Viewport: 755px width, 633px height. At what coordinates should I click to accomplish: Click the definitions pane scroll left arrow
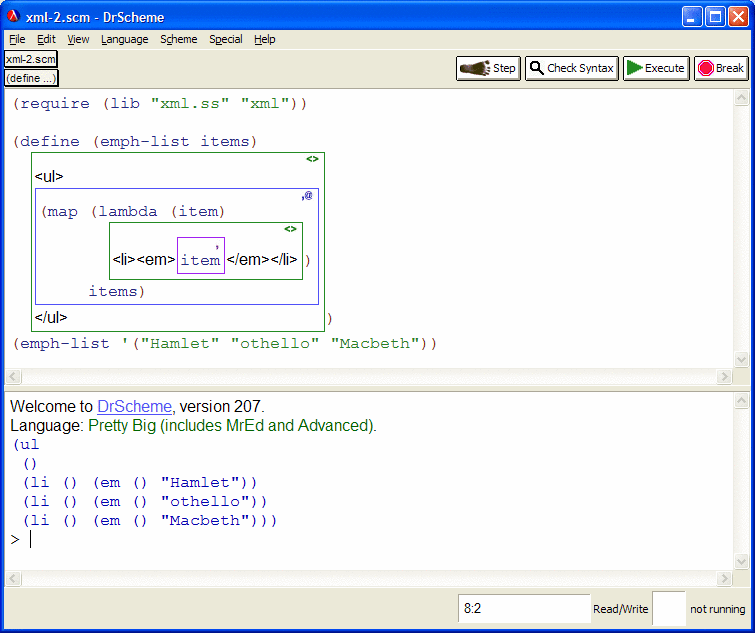[x=13, y=376]
